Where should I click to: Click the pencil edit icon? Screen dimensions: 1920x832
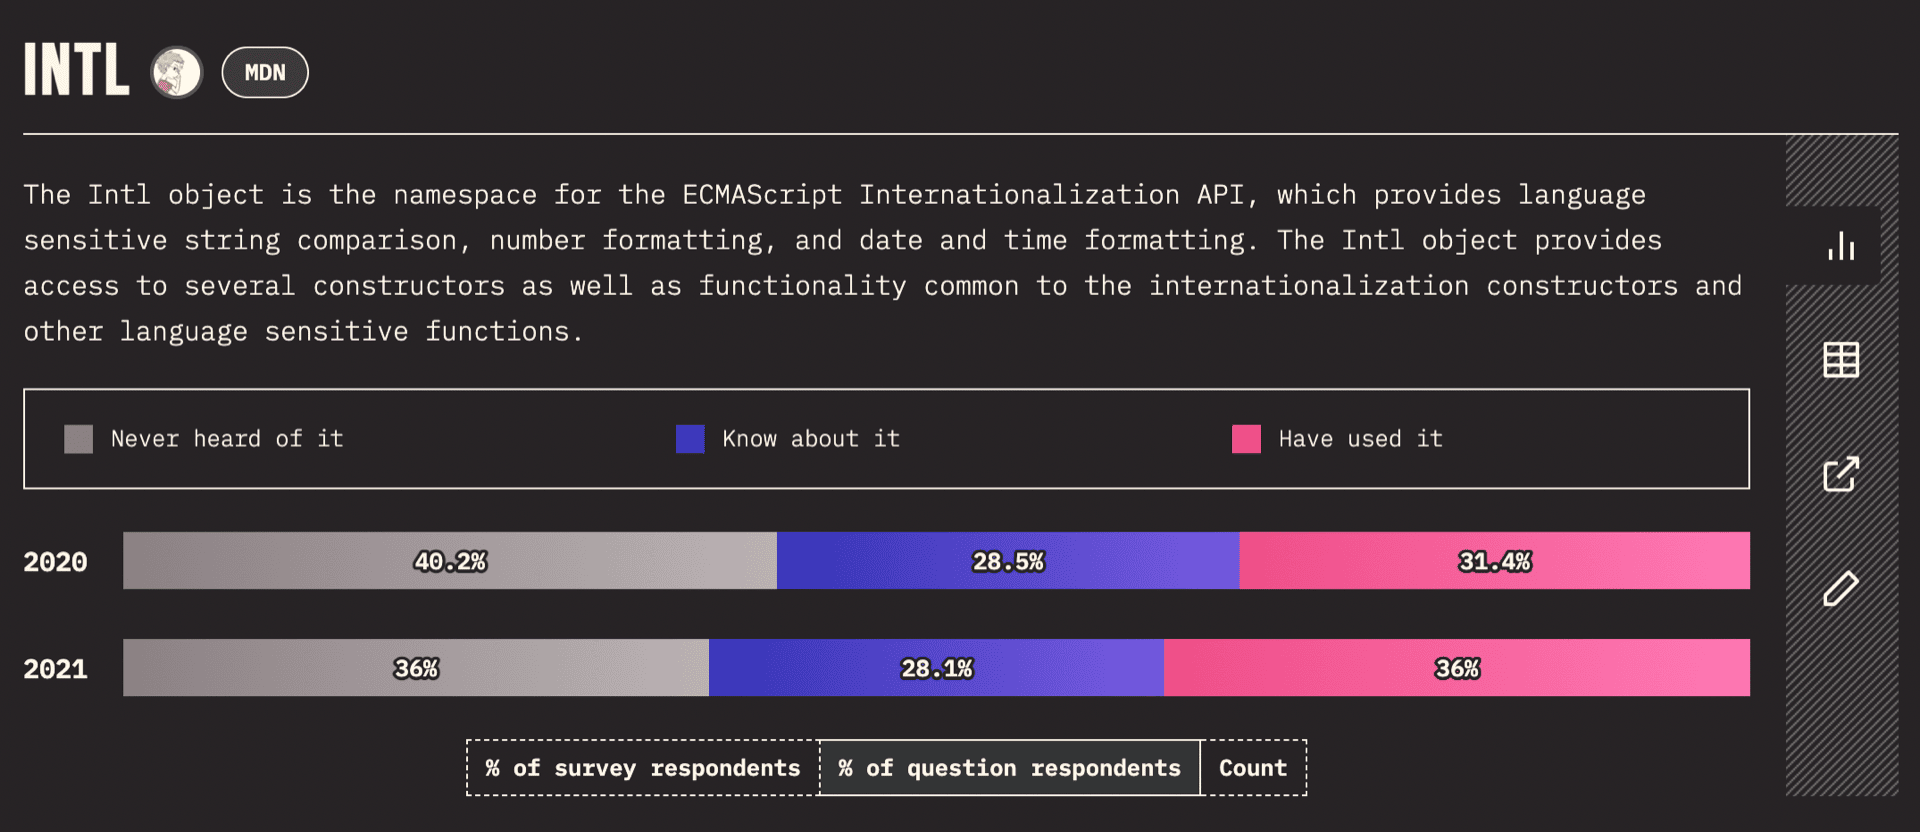pos(1840,589)
